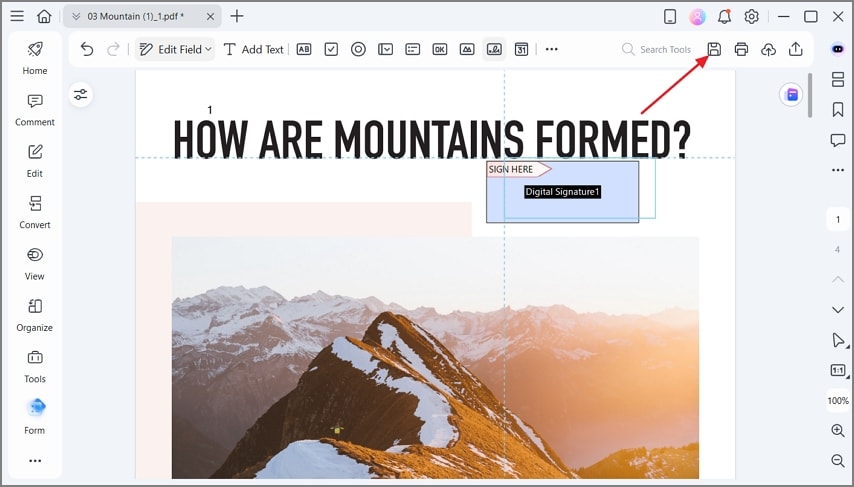Add a list box form field
The height and width of the screenshot is (487, 854).
[x=413, y=49]
